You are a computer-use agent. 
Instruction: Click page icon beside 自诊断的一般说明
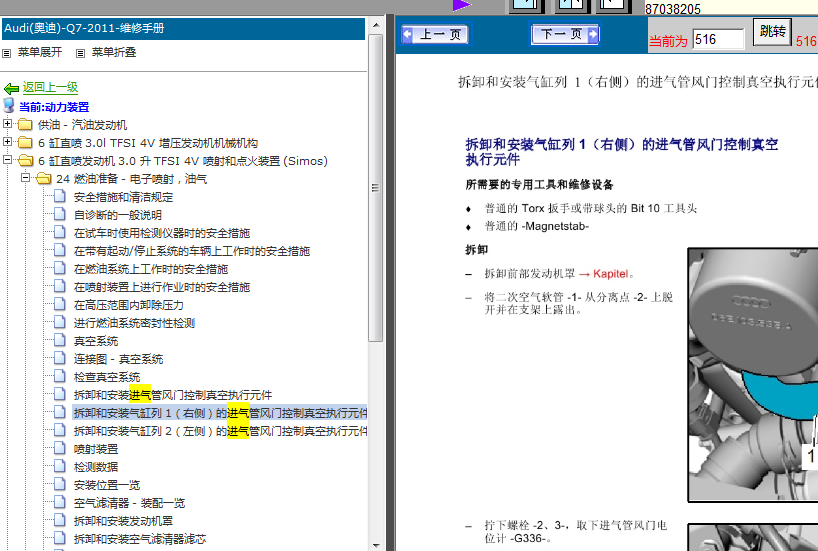click(x=60, y=214)
